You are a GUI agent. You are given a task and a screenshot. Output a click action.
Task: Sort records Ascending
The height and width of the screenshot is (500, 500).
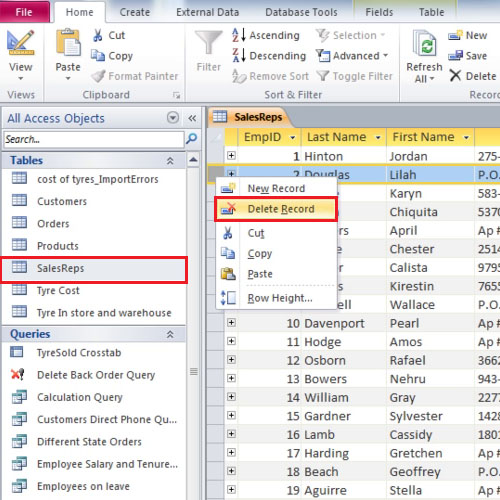pyautogui.click(x=266, y=35)
